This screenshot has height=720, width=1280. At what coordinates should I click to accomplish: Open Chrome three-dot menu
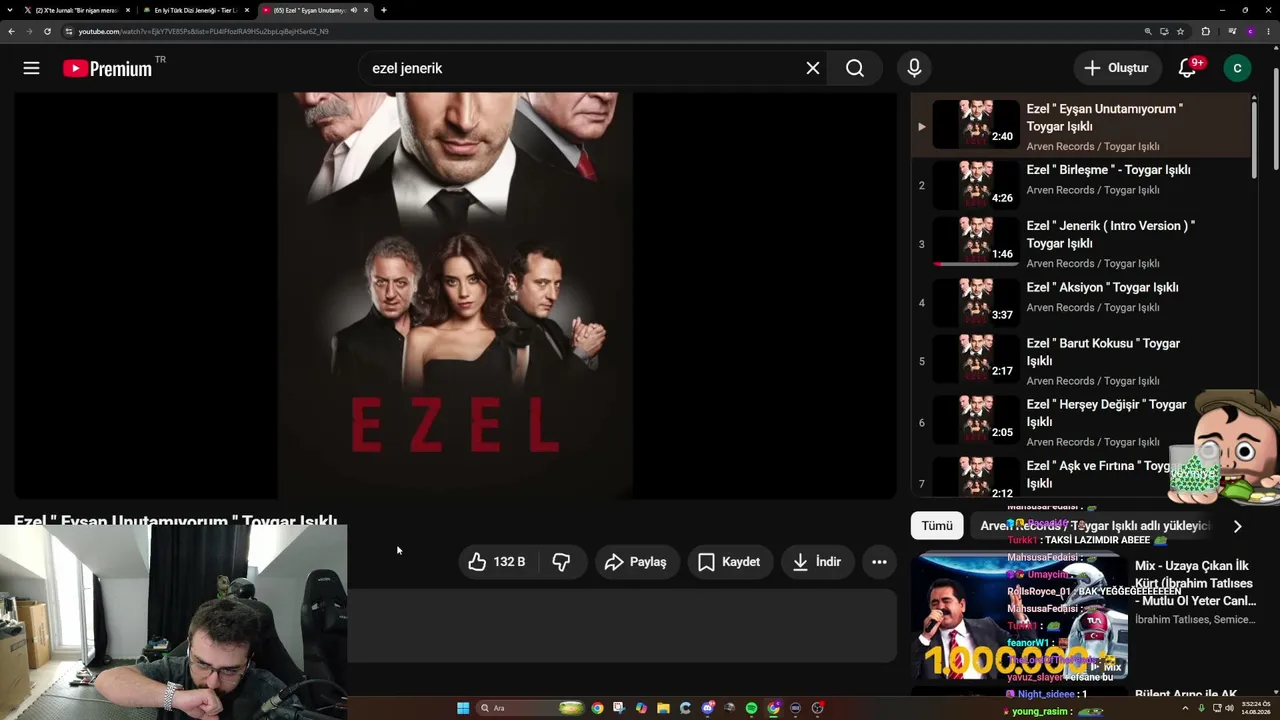(x=1268, y=31)
